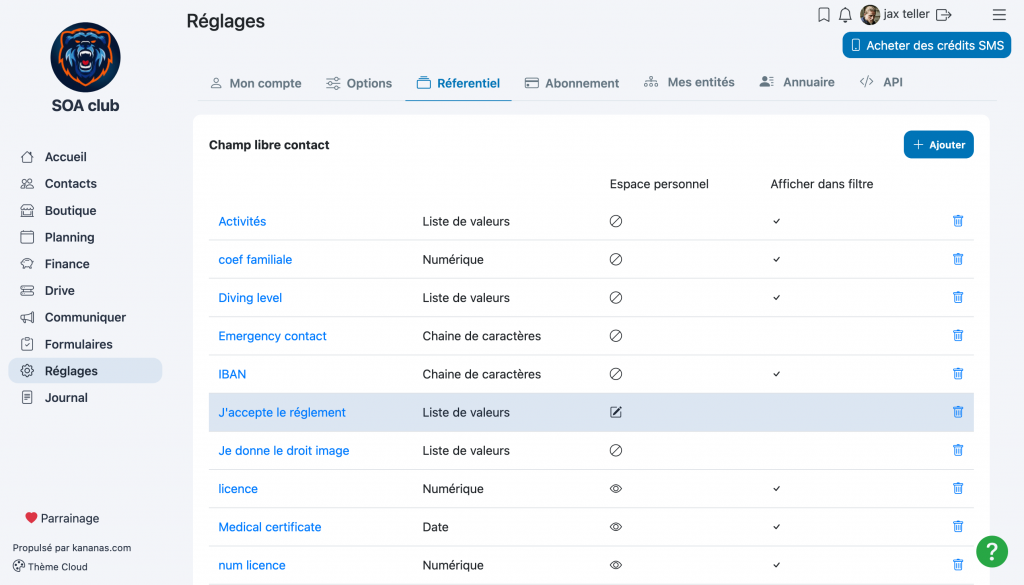Go to Accueil in sidebar
This screenshot has width=1024, height=585.
pyautogui.click(x=85, y=157)
